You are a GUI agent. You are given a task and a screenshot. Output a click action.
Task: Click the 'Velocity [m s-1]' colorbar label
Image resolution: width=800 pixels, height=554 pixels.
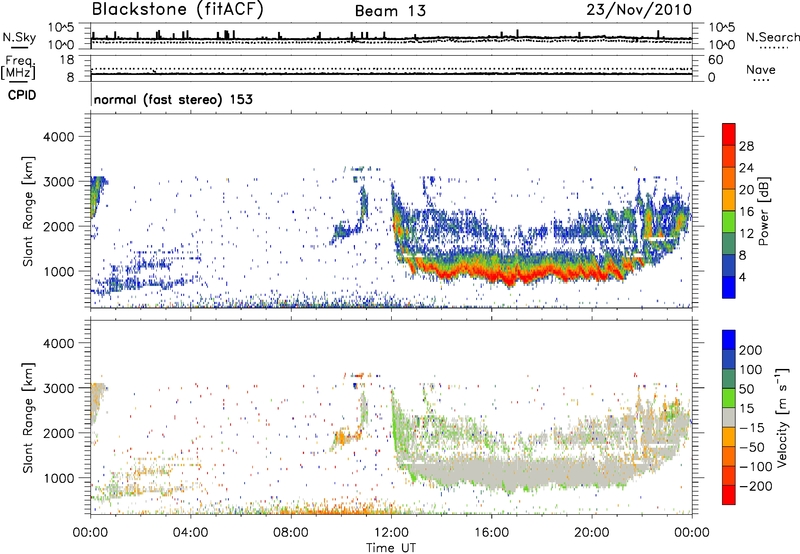tap(782, 417)
